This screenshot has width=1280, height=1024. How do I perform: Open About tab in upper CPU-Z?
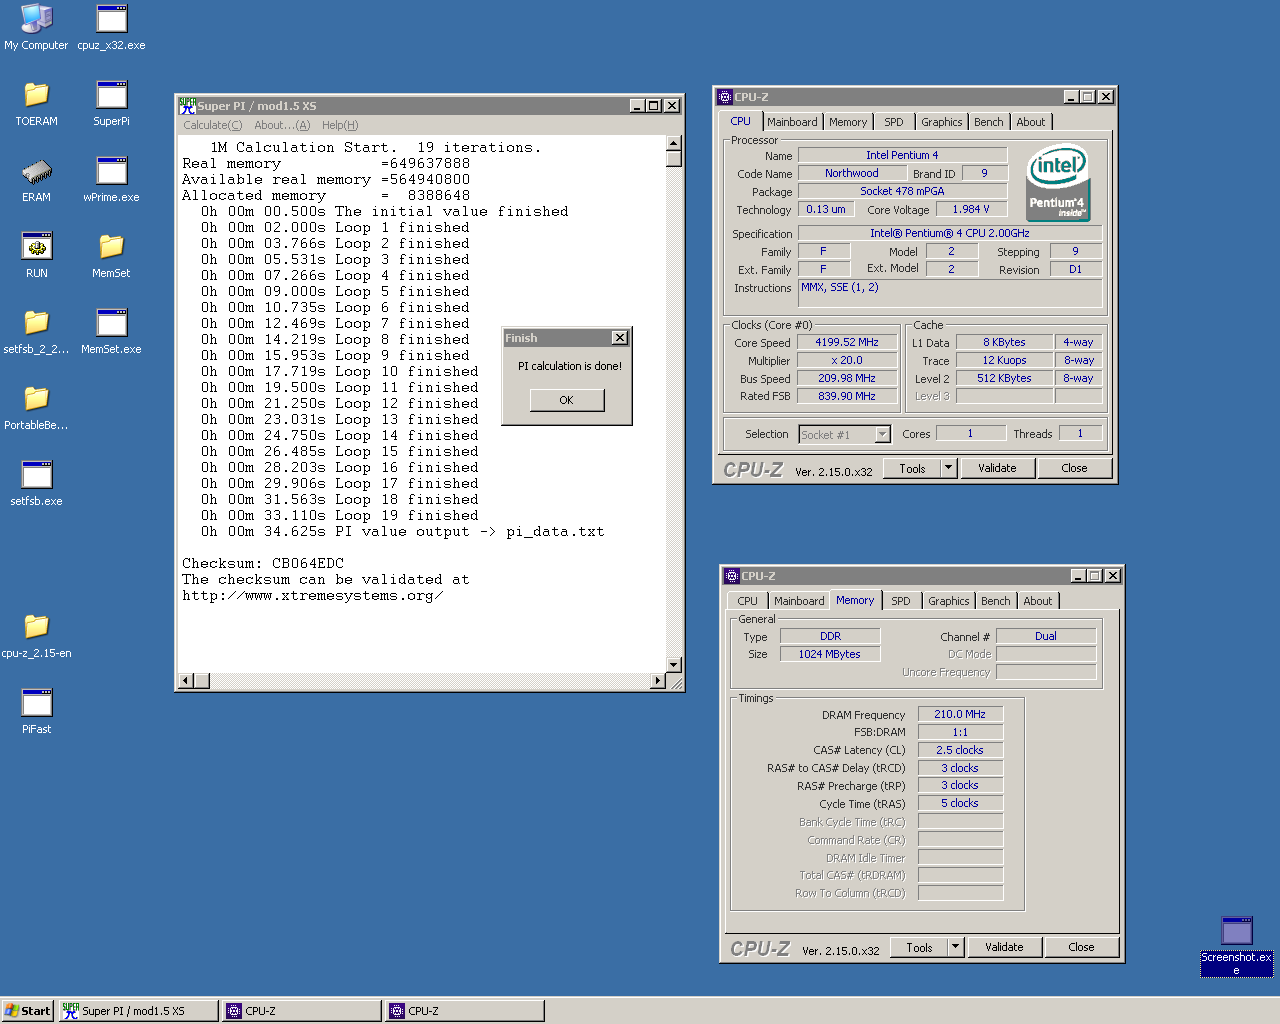coord(1031,122)
